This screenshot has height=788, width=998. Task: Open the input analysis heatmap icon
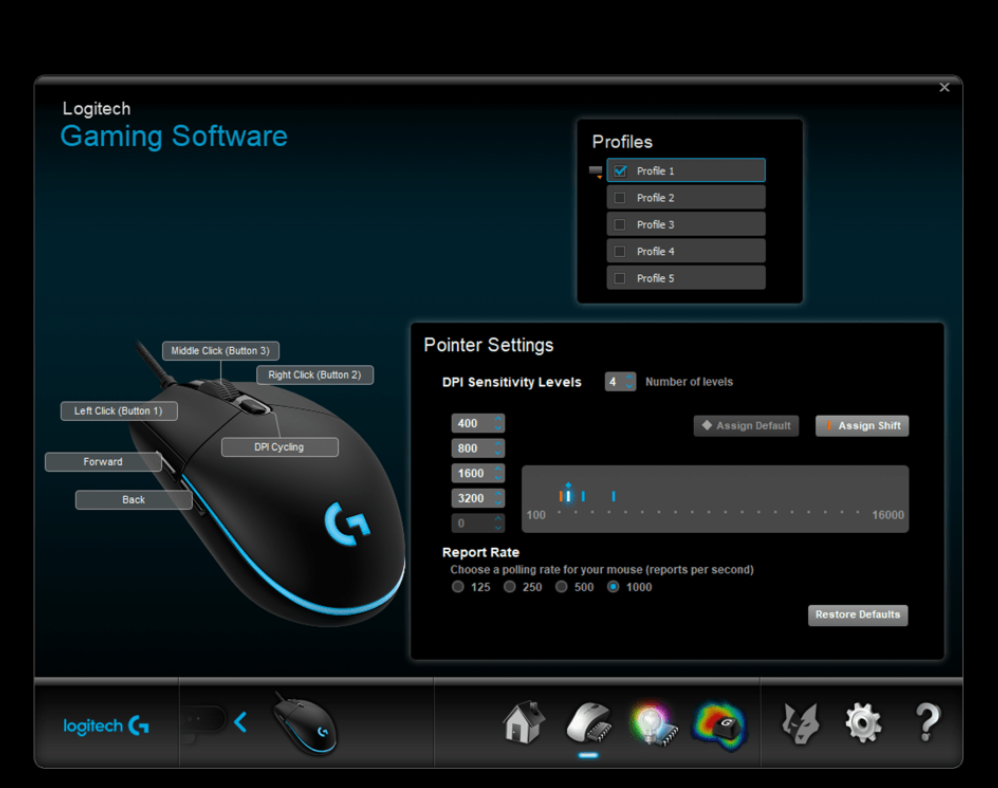pyautogui.click(x=720, y=726)
